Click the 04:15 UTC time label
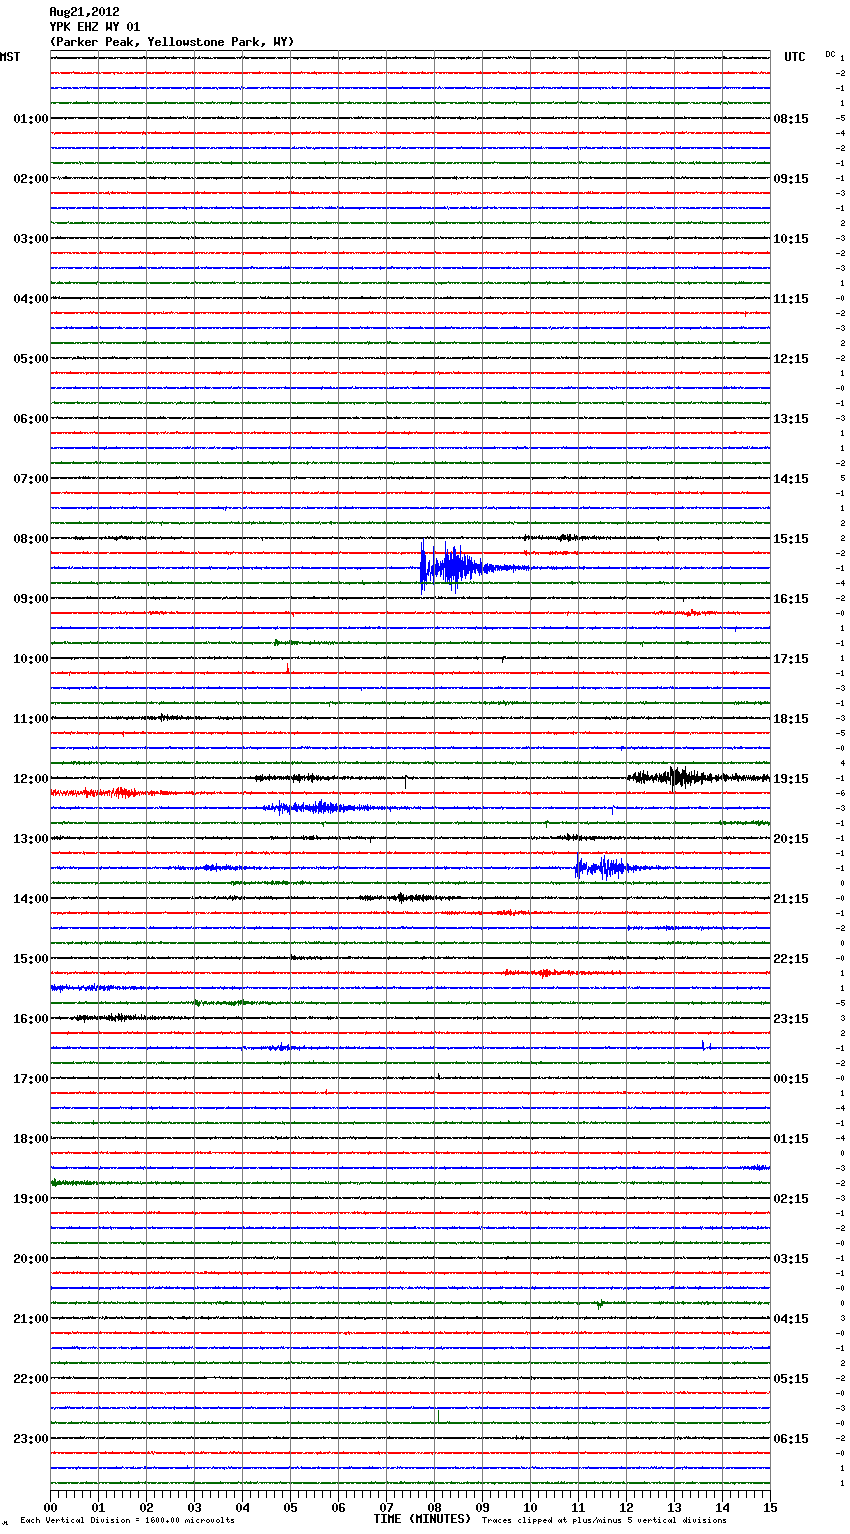Viewport: 850px width, 1534px height. pos(791,1319)
